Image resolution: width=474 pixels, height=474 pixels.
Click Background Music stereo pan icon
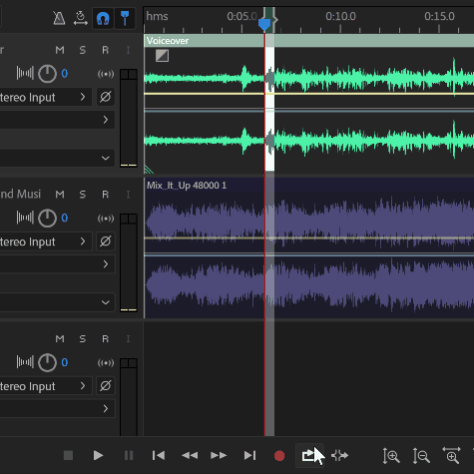coord(106,218)
